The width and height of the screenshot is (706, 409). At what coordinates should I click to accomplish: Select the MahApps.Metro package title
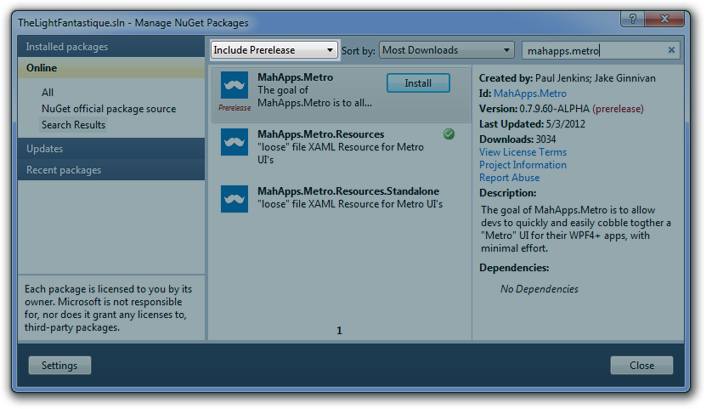coord(295,77)
